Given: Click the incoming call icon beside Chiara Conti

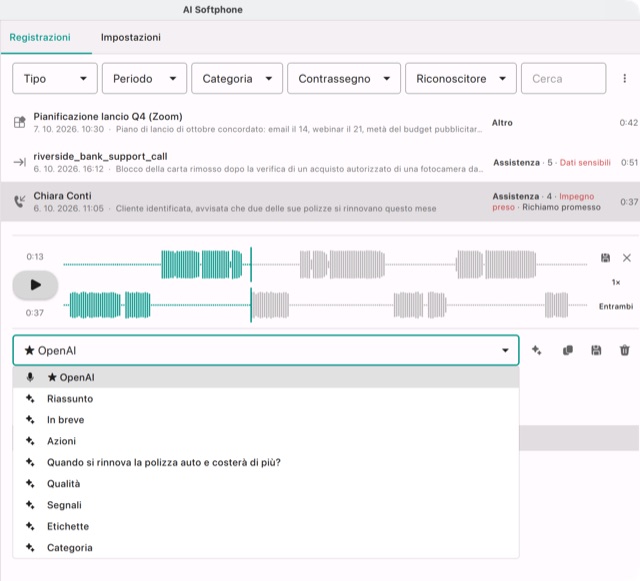Looking at the screenshot, I should pos(19,201).
